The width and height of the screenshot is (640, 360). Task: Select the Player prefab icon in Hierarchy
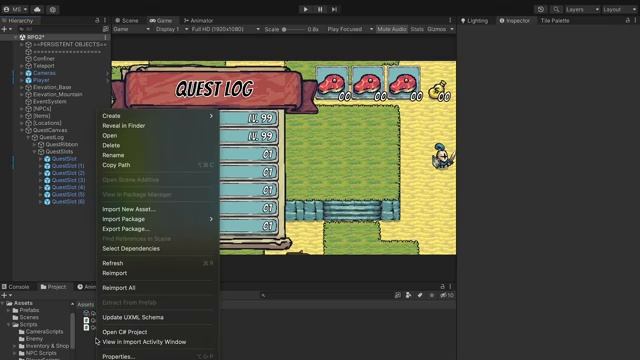pos(29,80)
